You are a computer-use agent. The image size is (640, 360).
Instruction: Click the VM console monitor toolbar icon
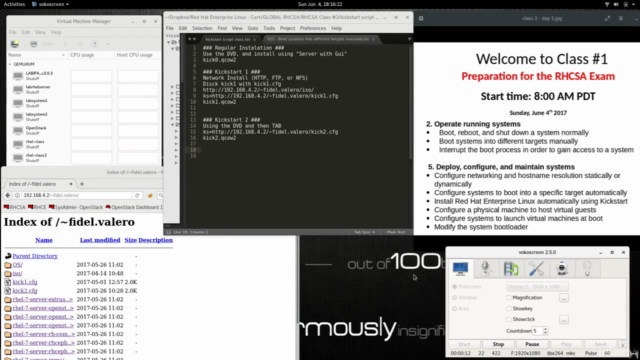tap(33, 44)
